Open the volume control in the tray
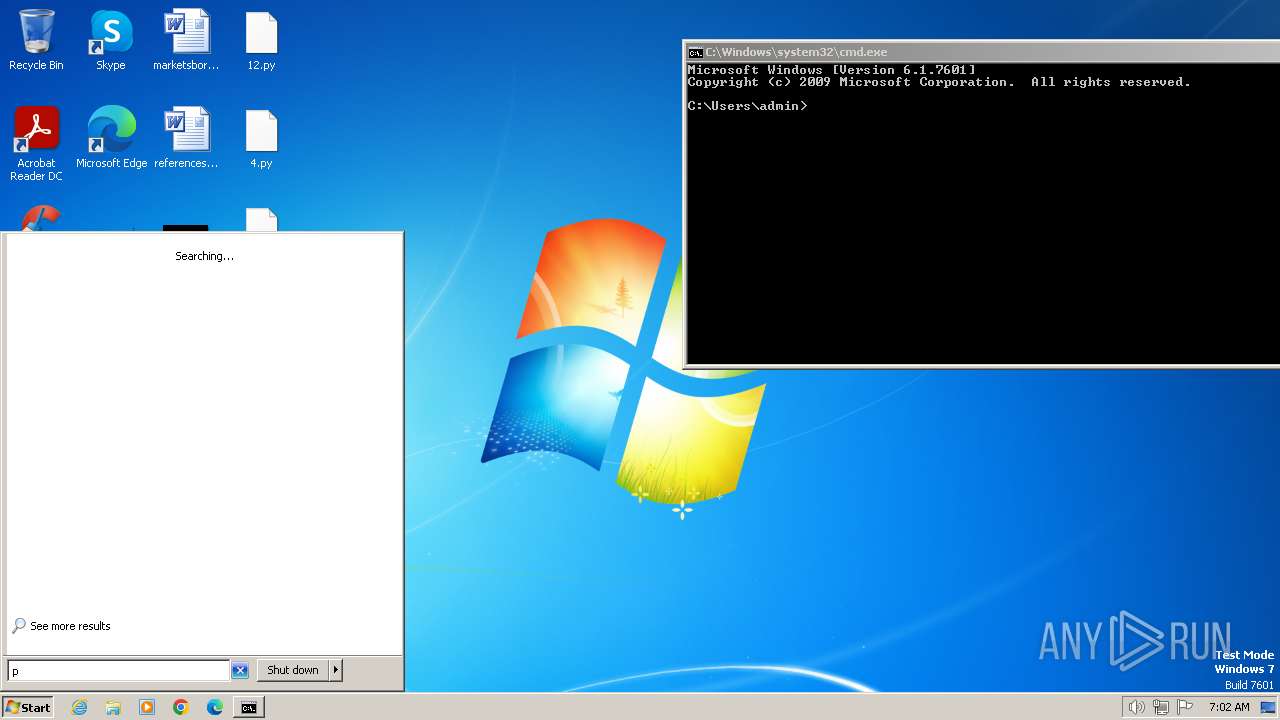 (1136, 707)
